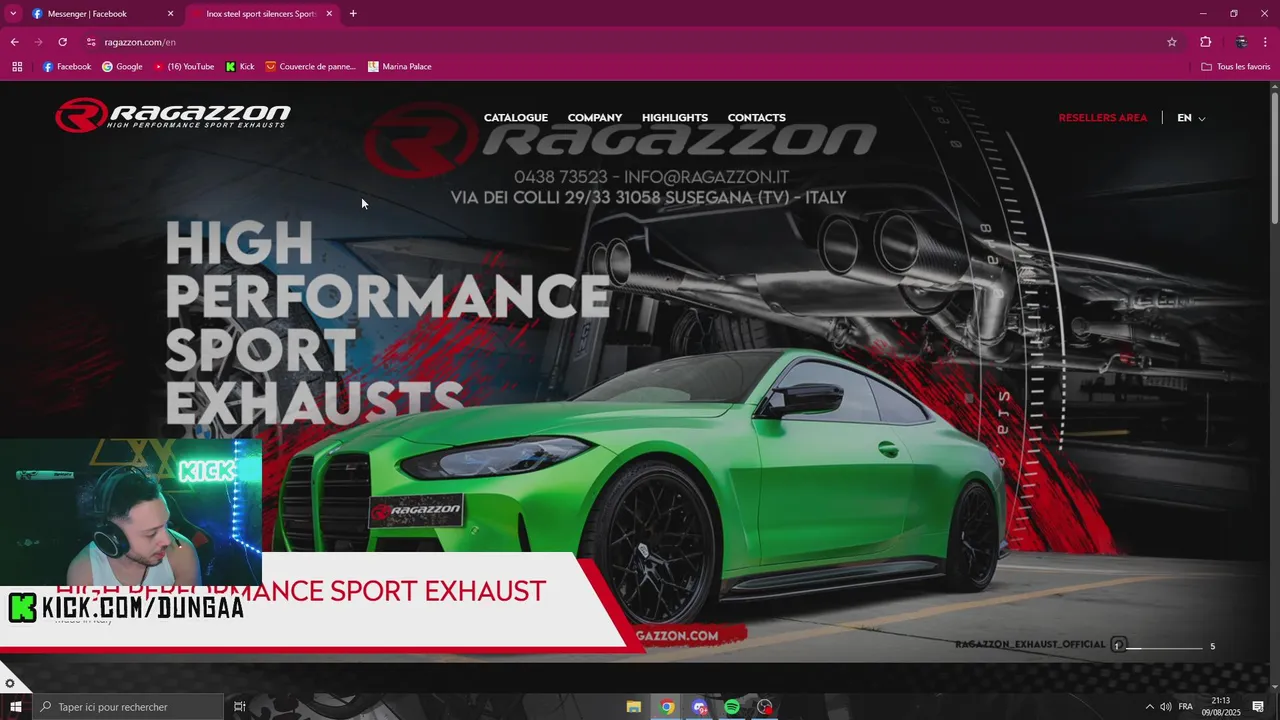
Task: Open the Chrome three-dot menu
Action: point(1266,42)
